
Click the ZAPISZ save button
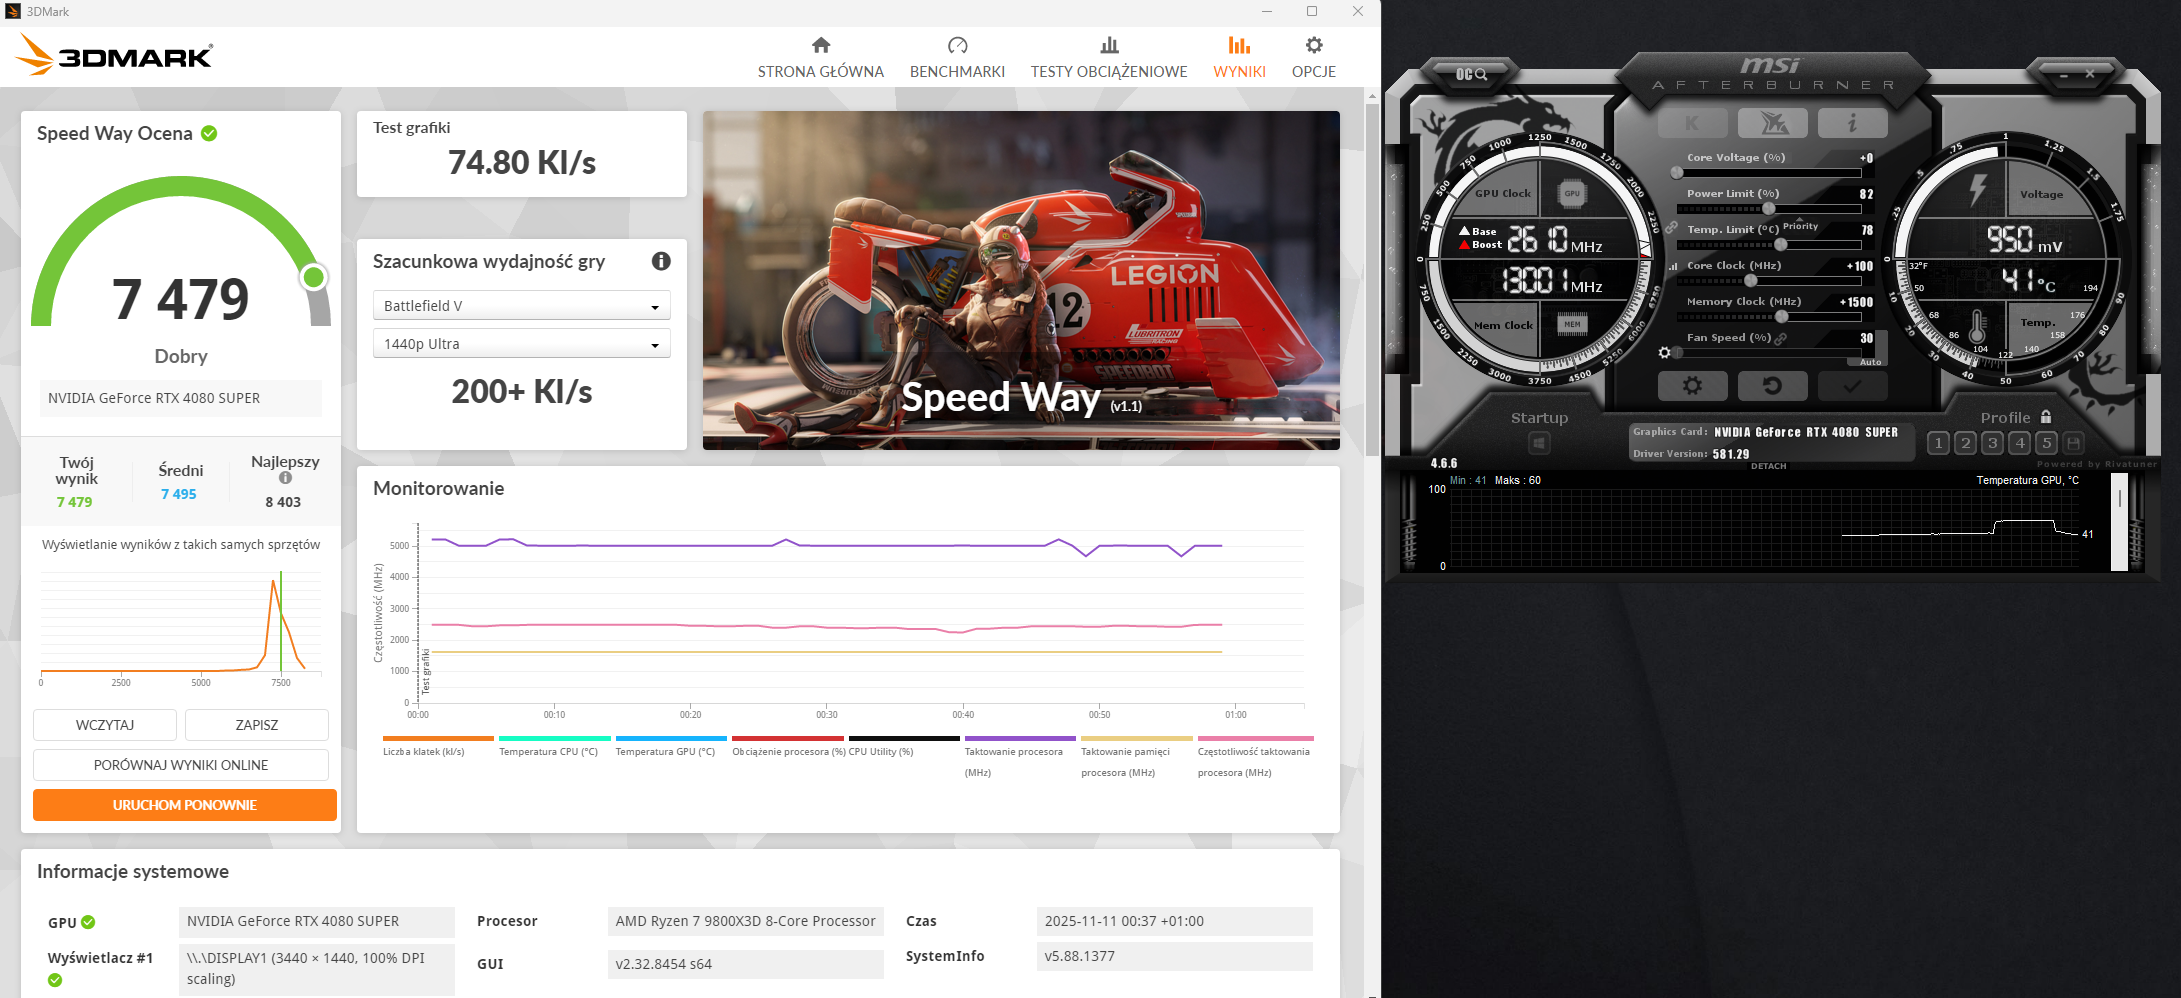pyautogui.click(x=257, y=725)
